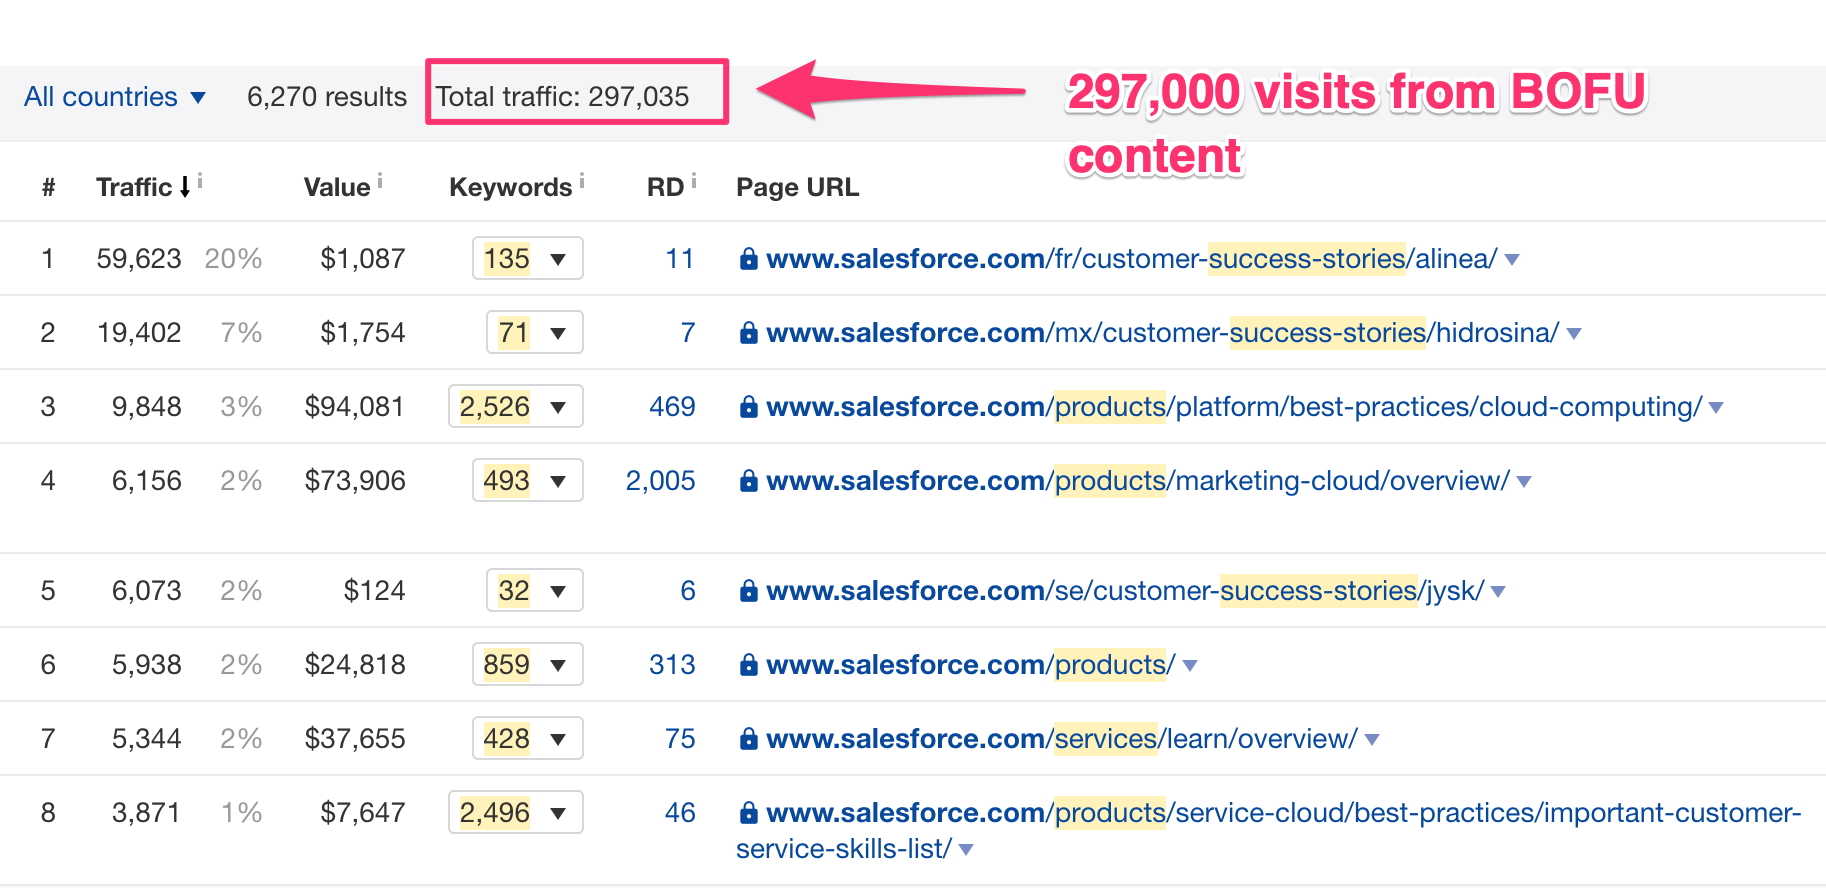Open the hidrosina customer success story URL
Screen dimensions: 1826x888
(x=1163, y=333)
